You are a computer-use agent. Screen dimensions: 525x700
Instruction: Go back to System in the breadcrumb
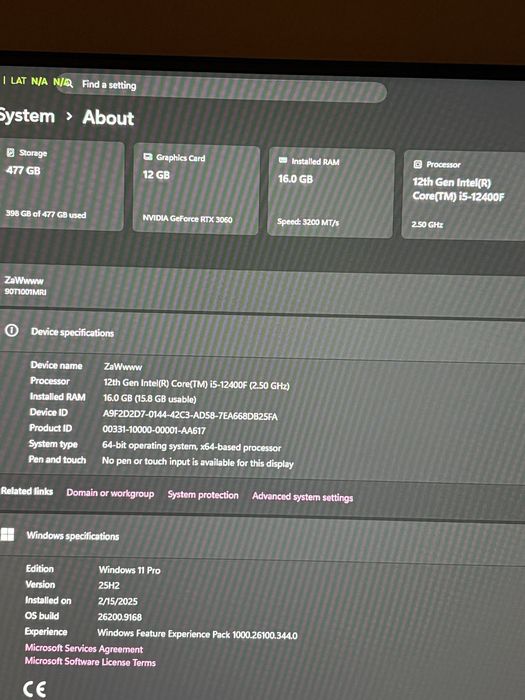27,116
